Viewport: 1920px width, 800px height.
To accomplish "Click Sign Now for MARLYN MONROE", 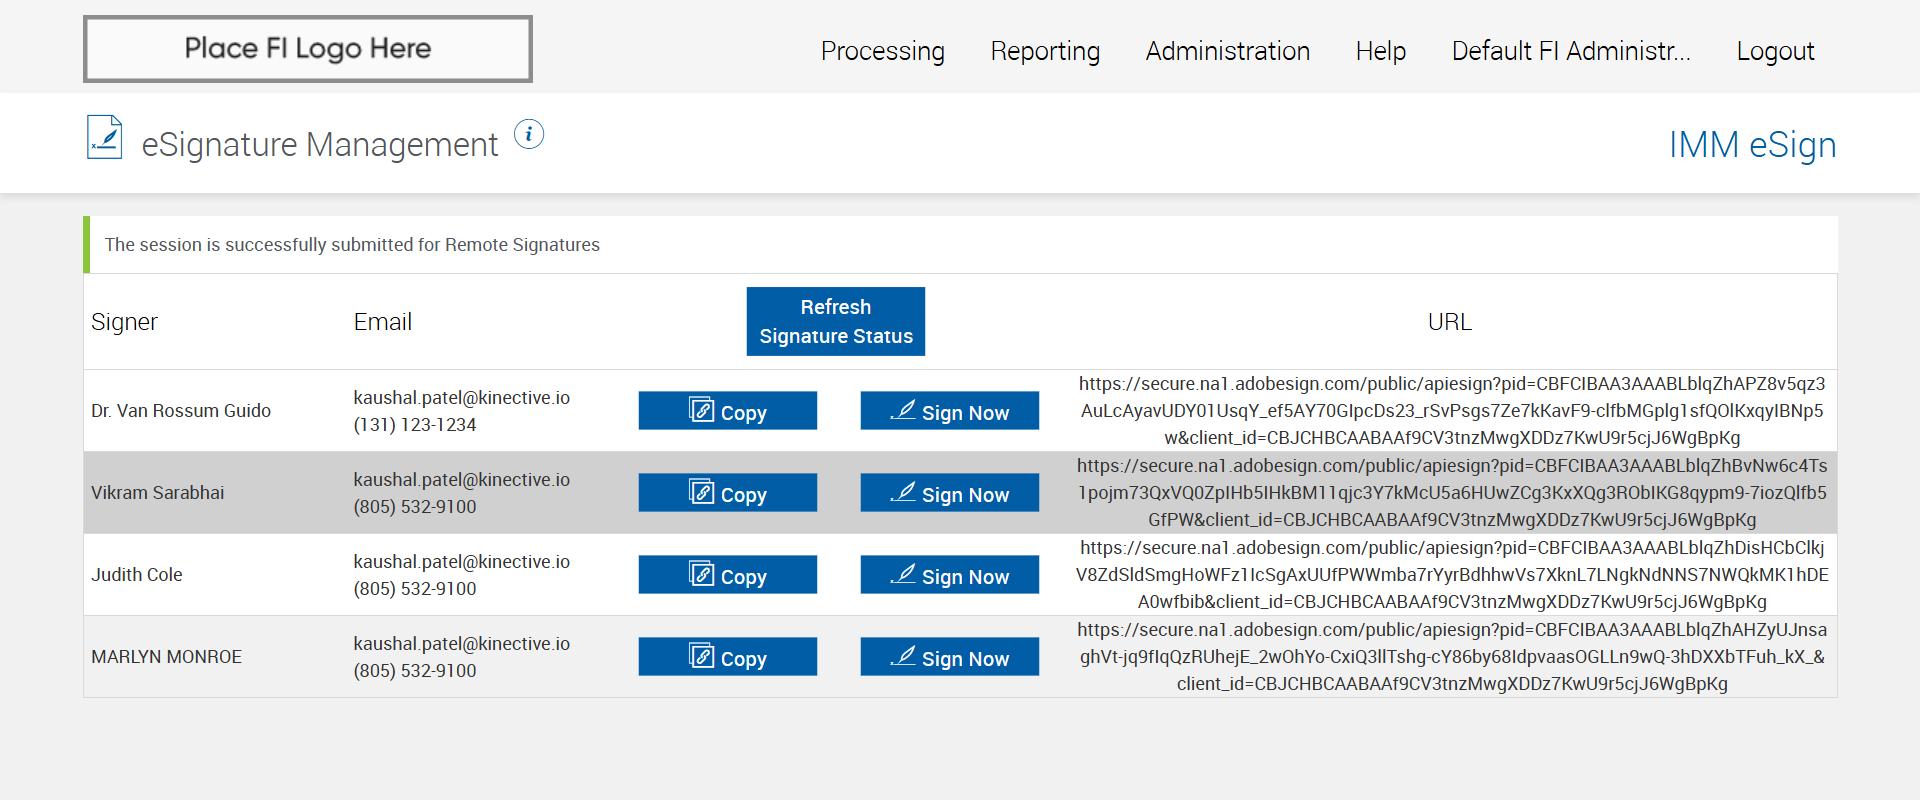I will tap(949, 657).
